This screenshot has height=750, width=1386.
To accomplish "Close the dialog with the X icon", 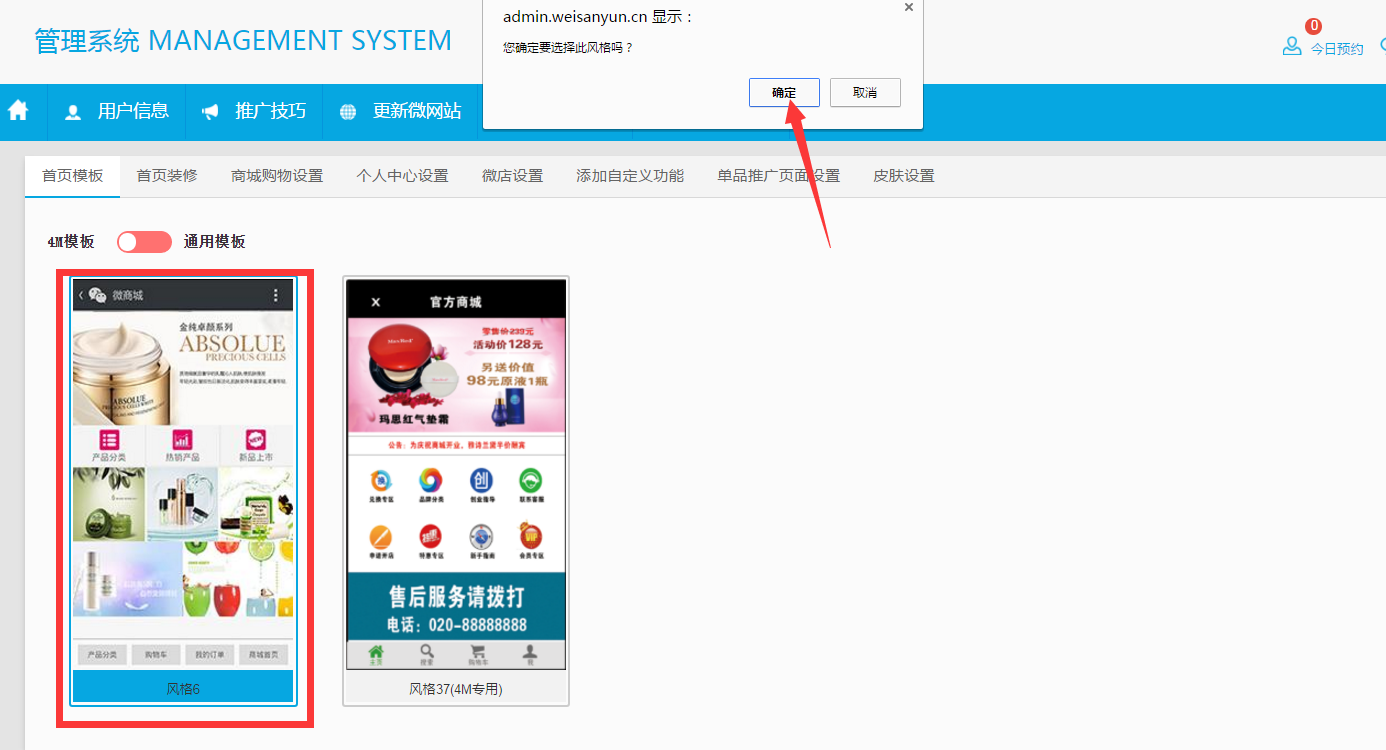I will pos(908,7).
